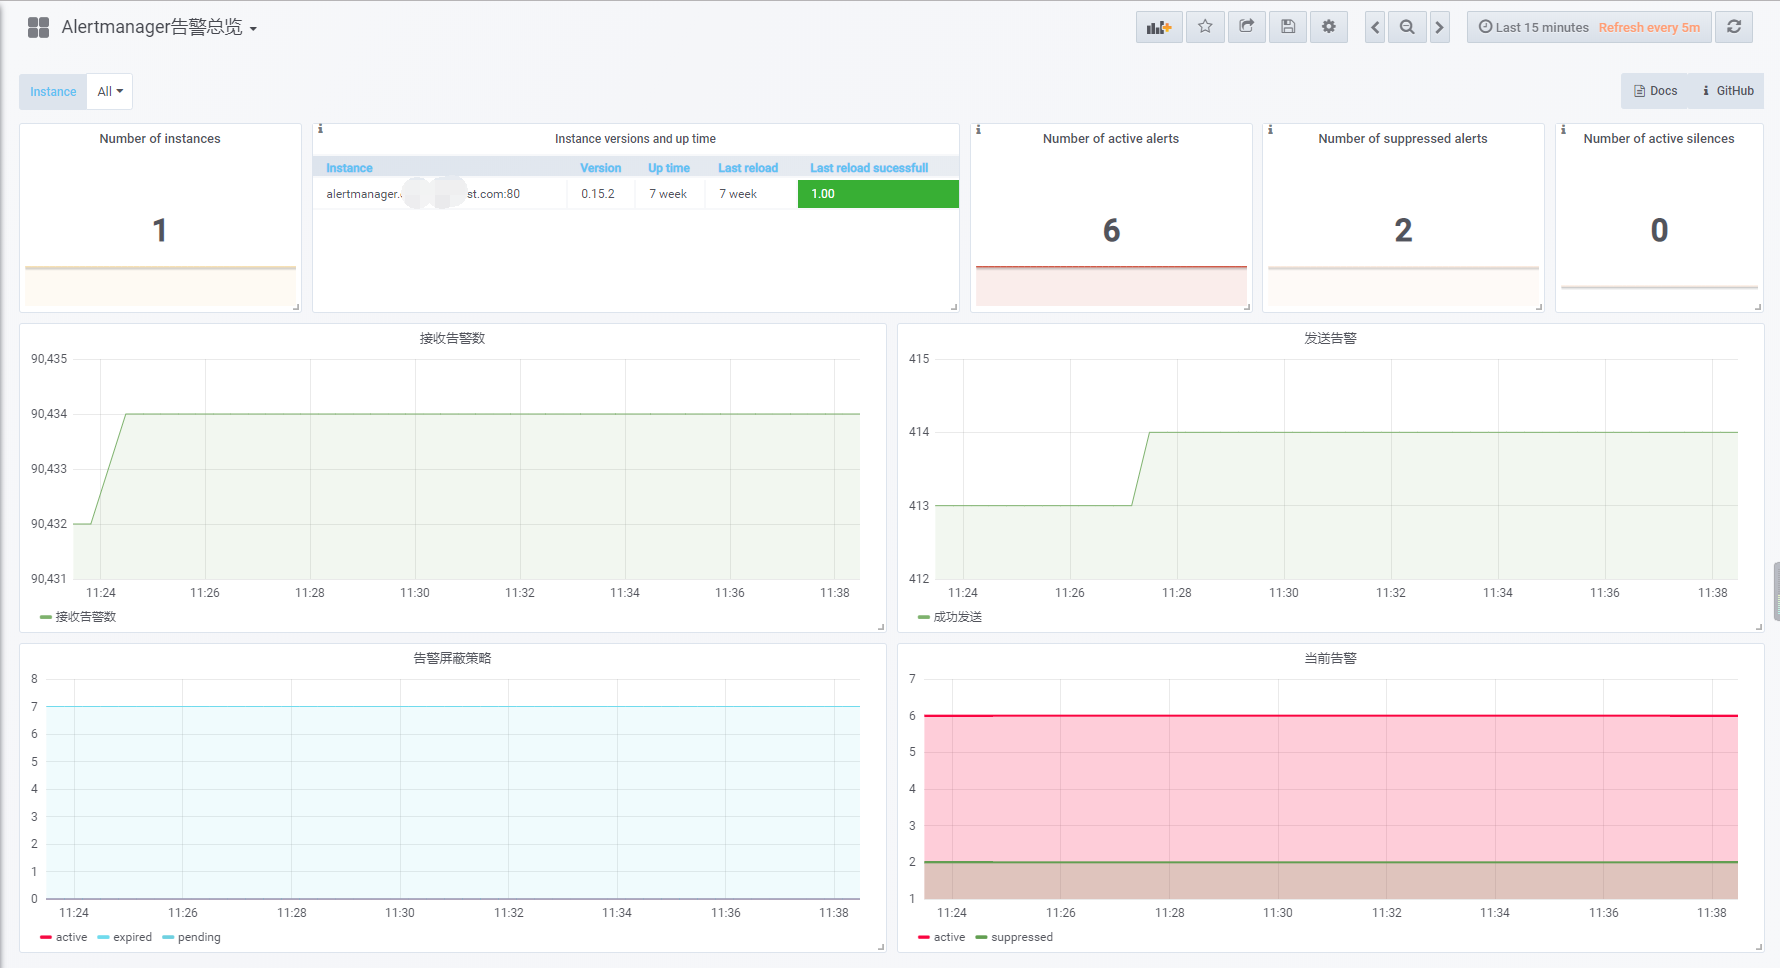The width and height of the screenshot is (1780, 968).
Task: Star this dashboard as favorite
Action: (x=1205, y=27)
